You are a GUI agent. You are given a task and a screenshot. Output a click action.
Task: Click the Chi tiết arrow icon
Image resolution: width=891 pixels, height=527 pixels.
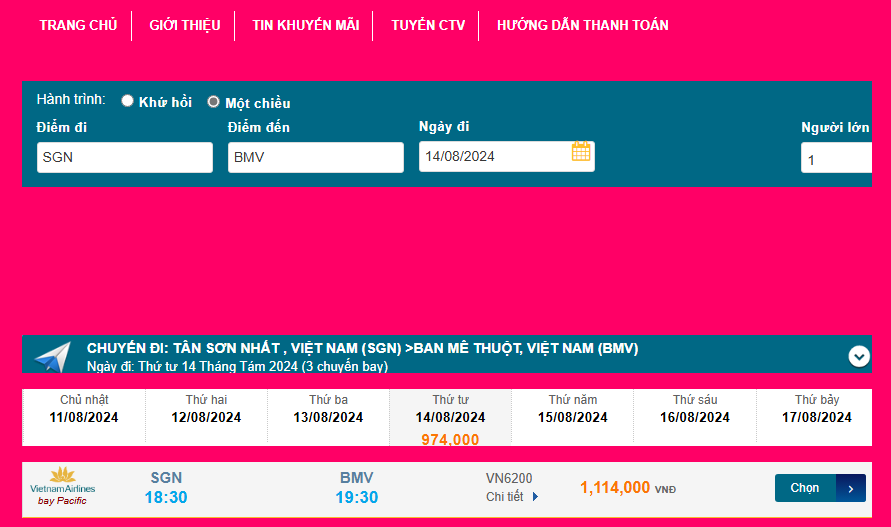coord(536,497)
